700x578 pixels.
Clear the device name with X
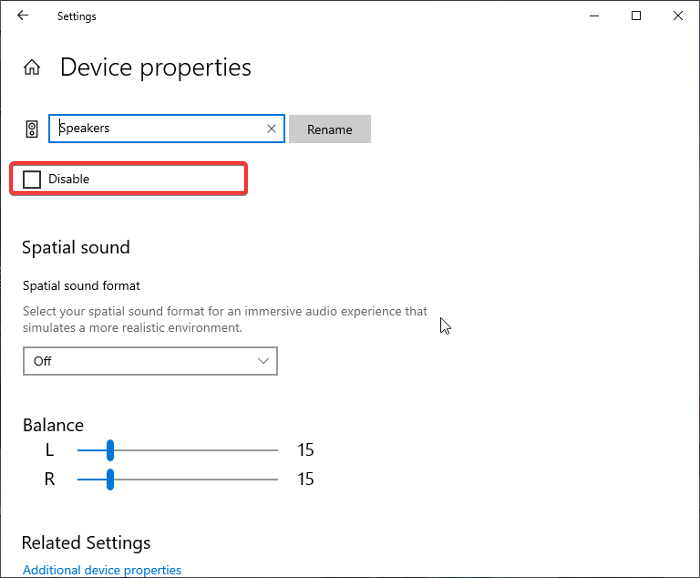click(x=271, y=129)
